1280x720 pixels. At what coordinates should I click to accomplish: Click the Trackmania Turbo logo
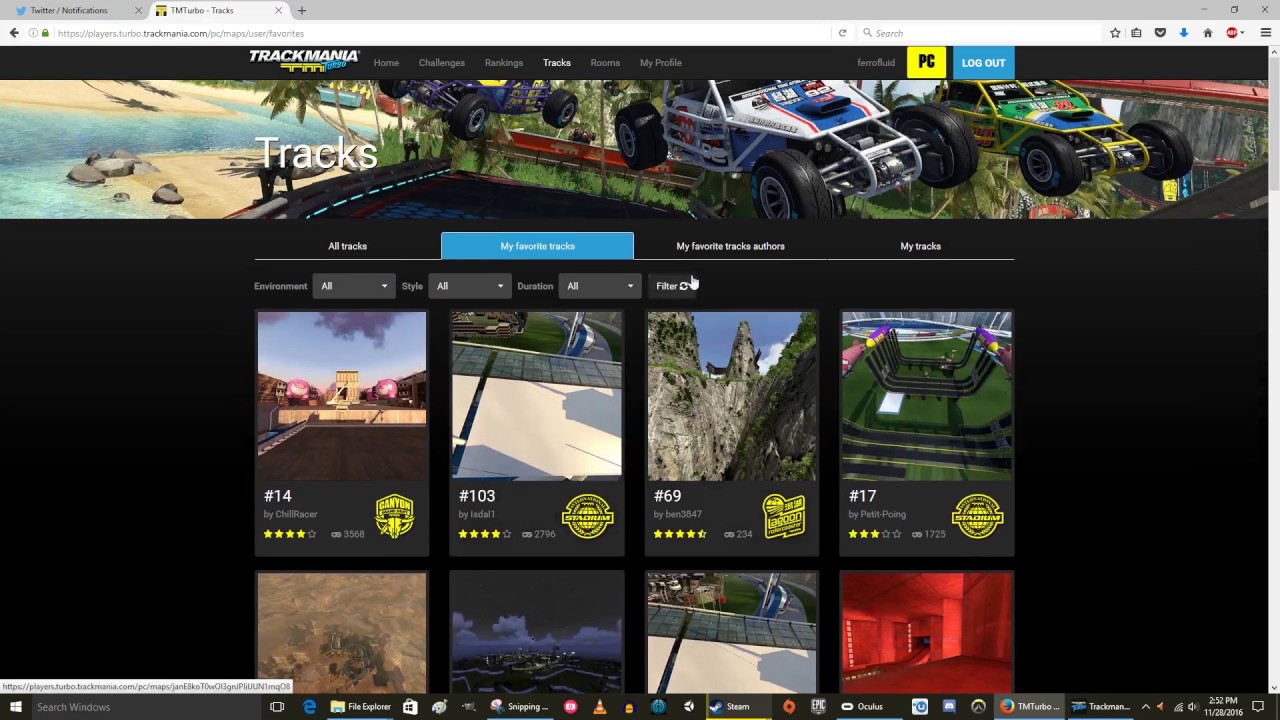pos(304,61)
